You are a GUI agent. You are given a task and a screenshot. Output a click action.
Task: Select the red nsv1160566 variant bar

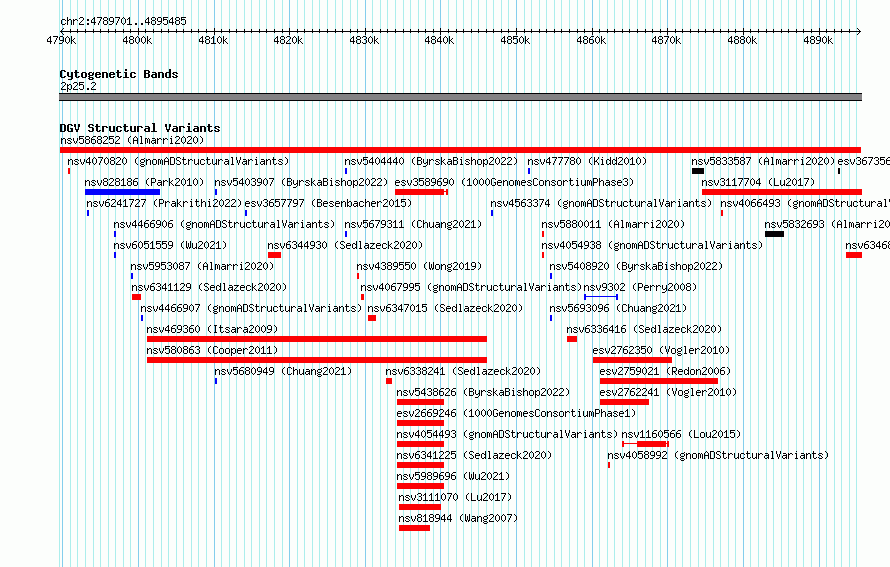click(646, 444)
